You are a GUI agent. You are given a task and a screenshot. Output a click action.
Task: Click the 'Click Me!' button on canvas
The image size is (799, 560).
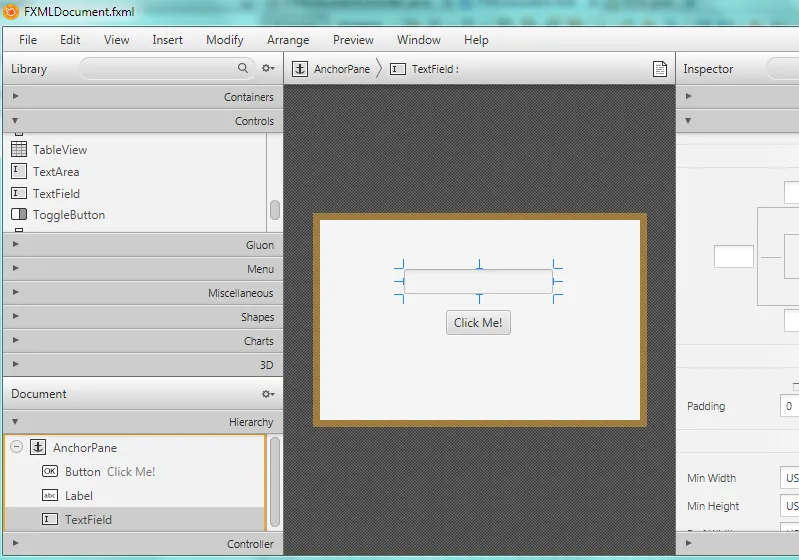point(478,323)
